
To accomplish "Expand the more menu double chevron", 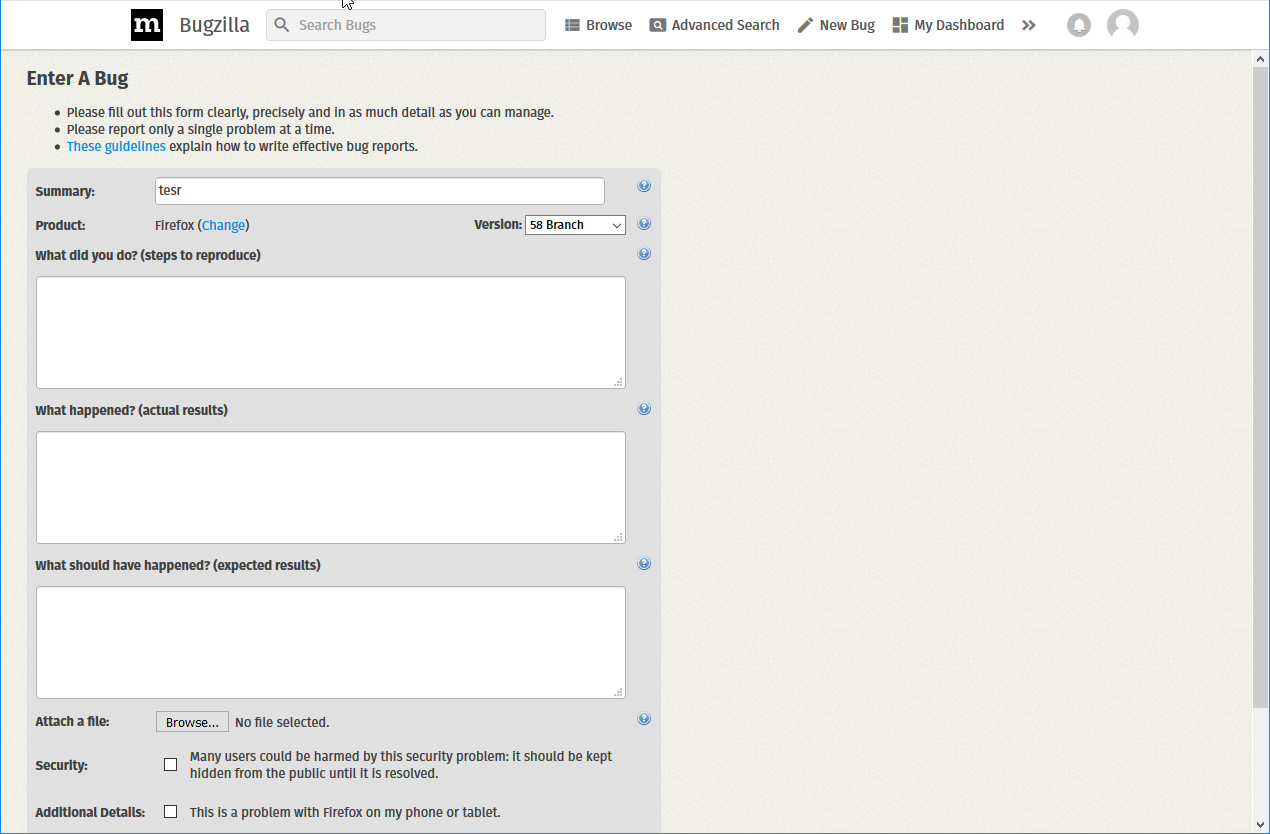I will 1029,25.
